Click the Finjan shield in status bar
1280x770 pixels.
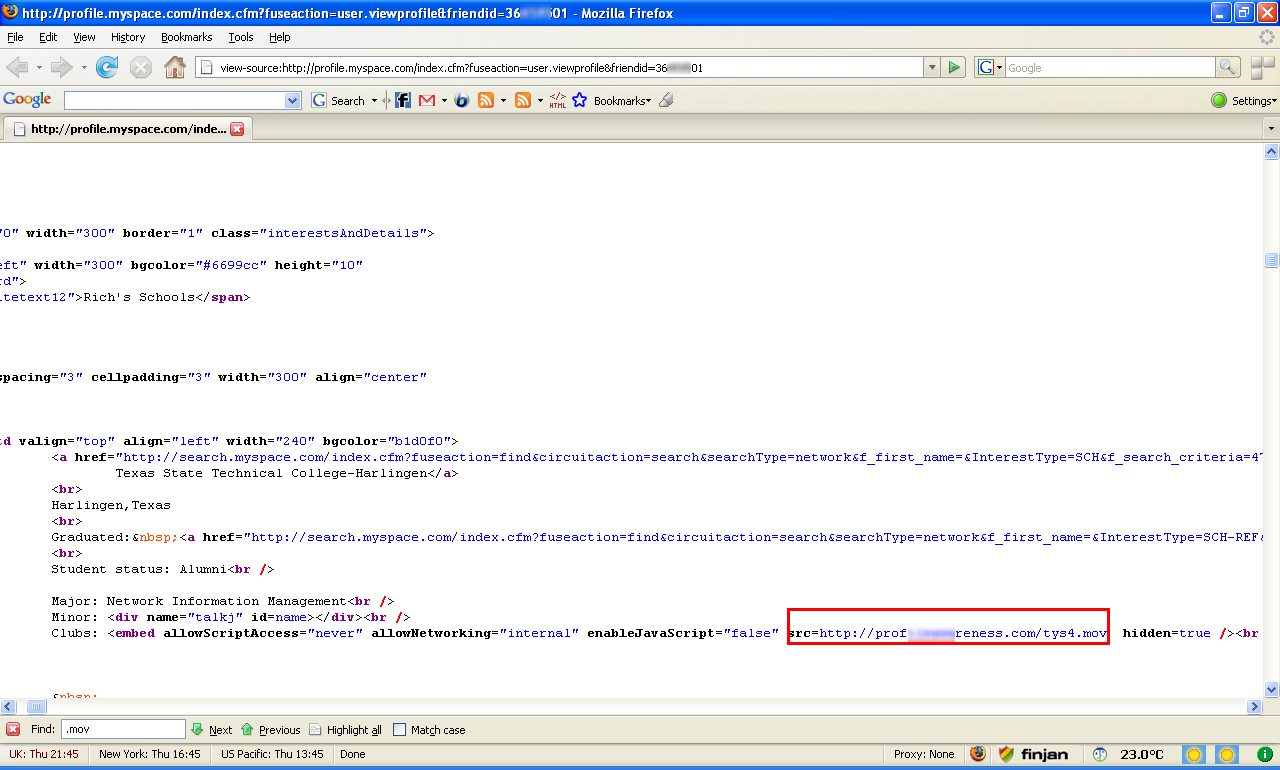(1006, 754)
